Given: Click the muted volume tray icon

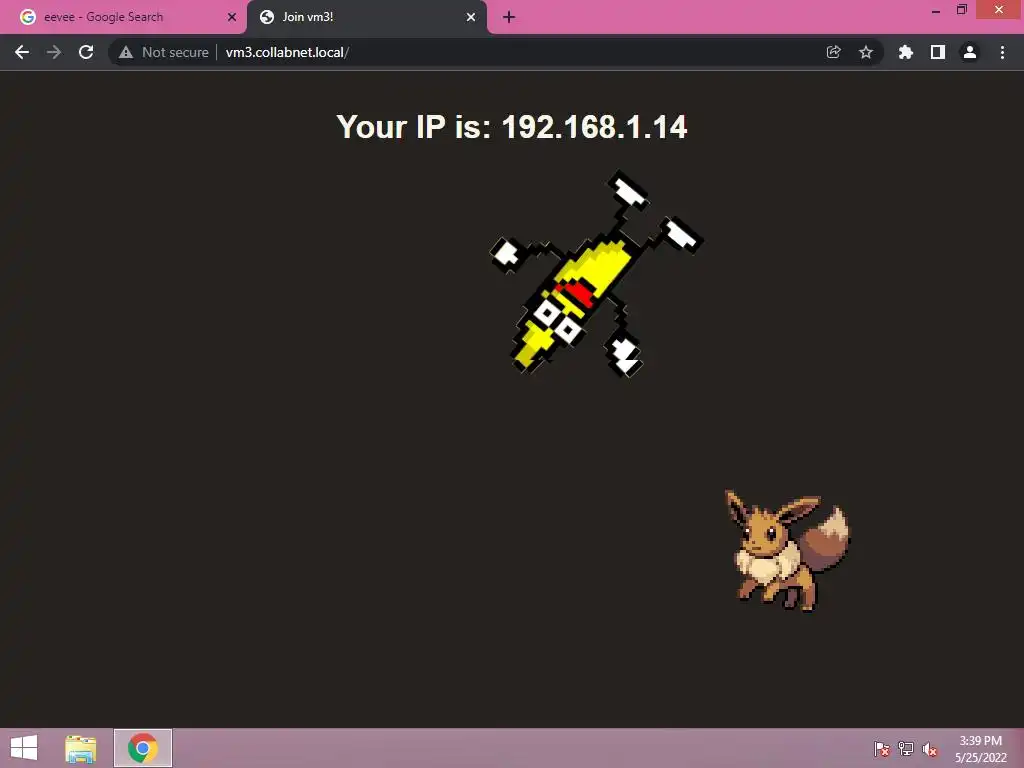Looking at the screenshot, I should pyautogui.click(x=930, y=749).
